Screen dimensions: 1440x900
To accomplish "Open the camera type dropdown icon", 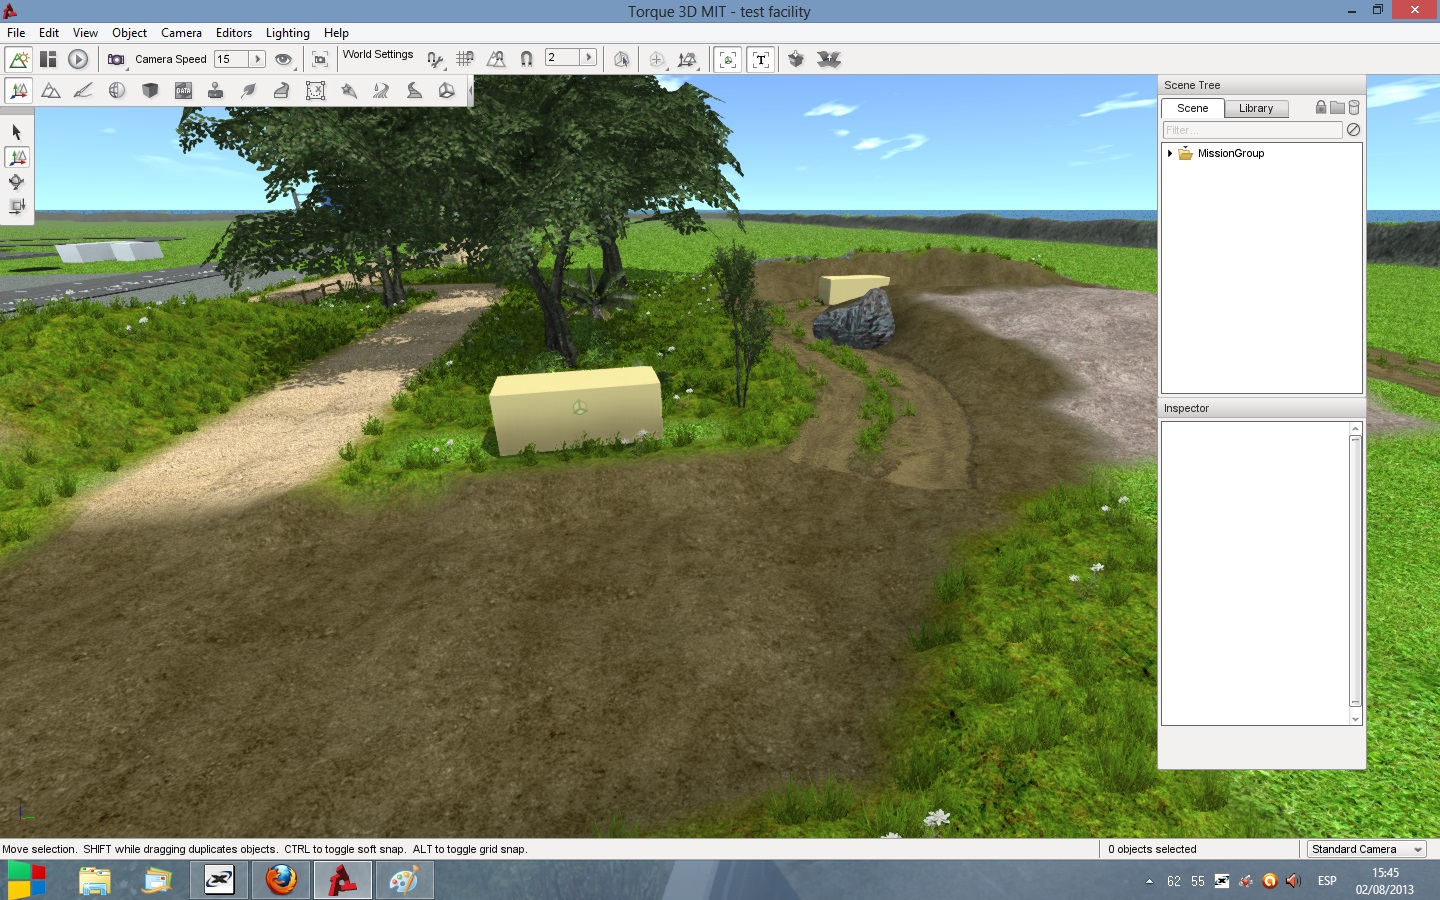I will (x=117, y=59).
